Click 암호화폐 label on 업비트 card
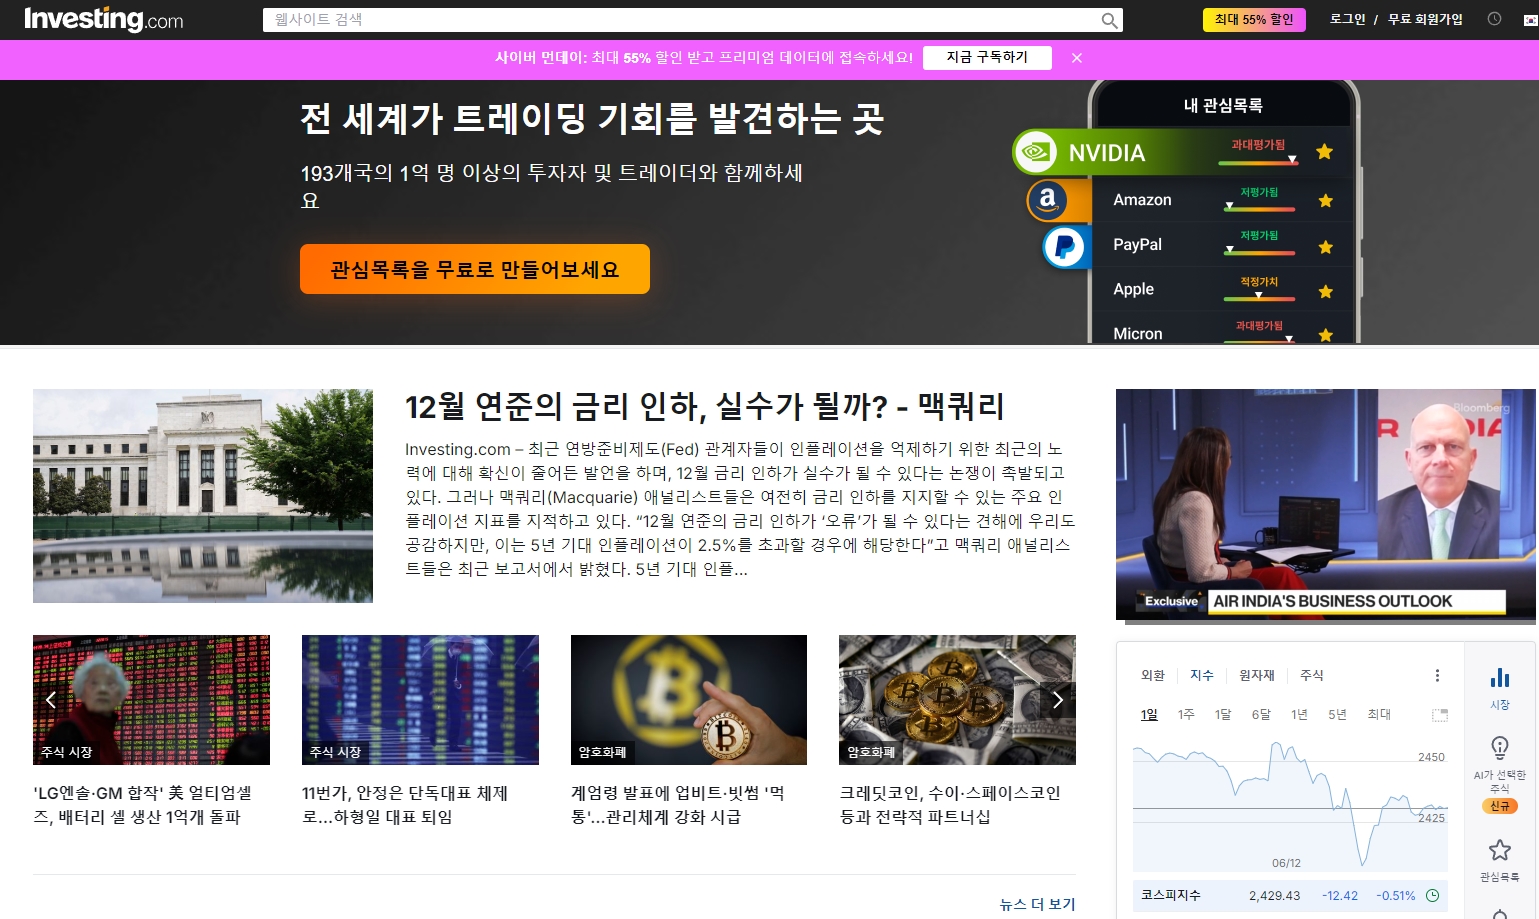Screen dimensions: 1539x919 tap(602, 752)
